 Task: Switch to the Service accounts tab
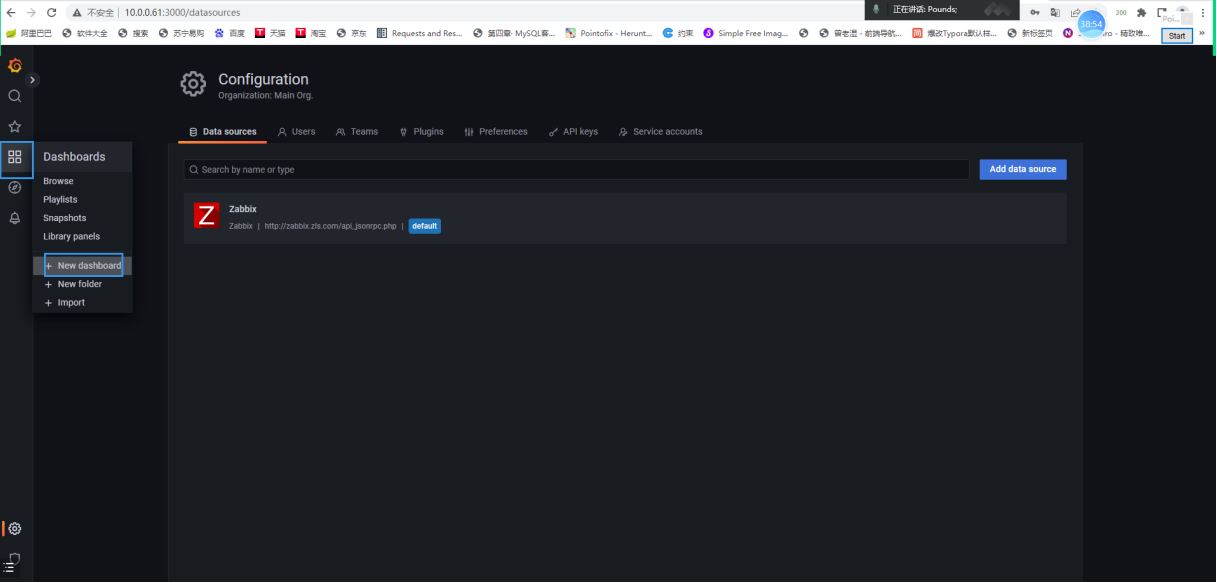click(660, 132)
